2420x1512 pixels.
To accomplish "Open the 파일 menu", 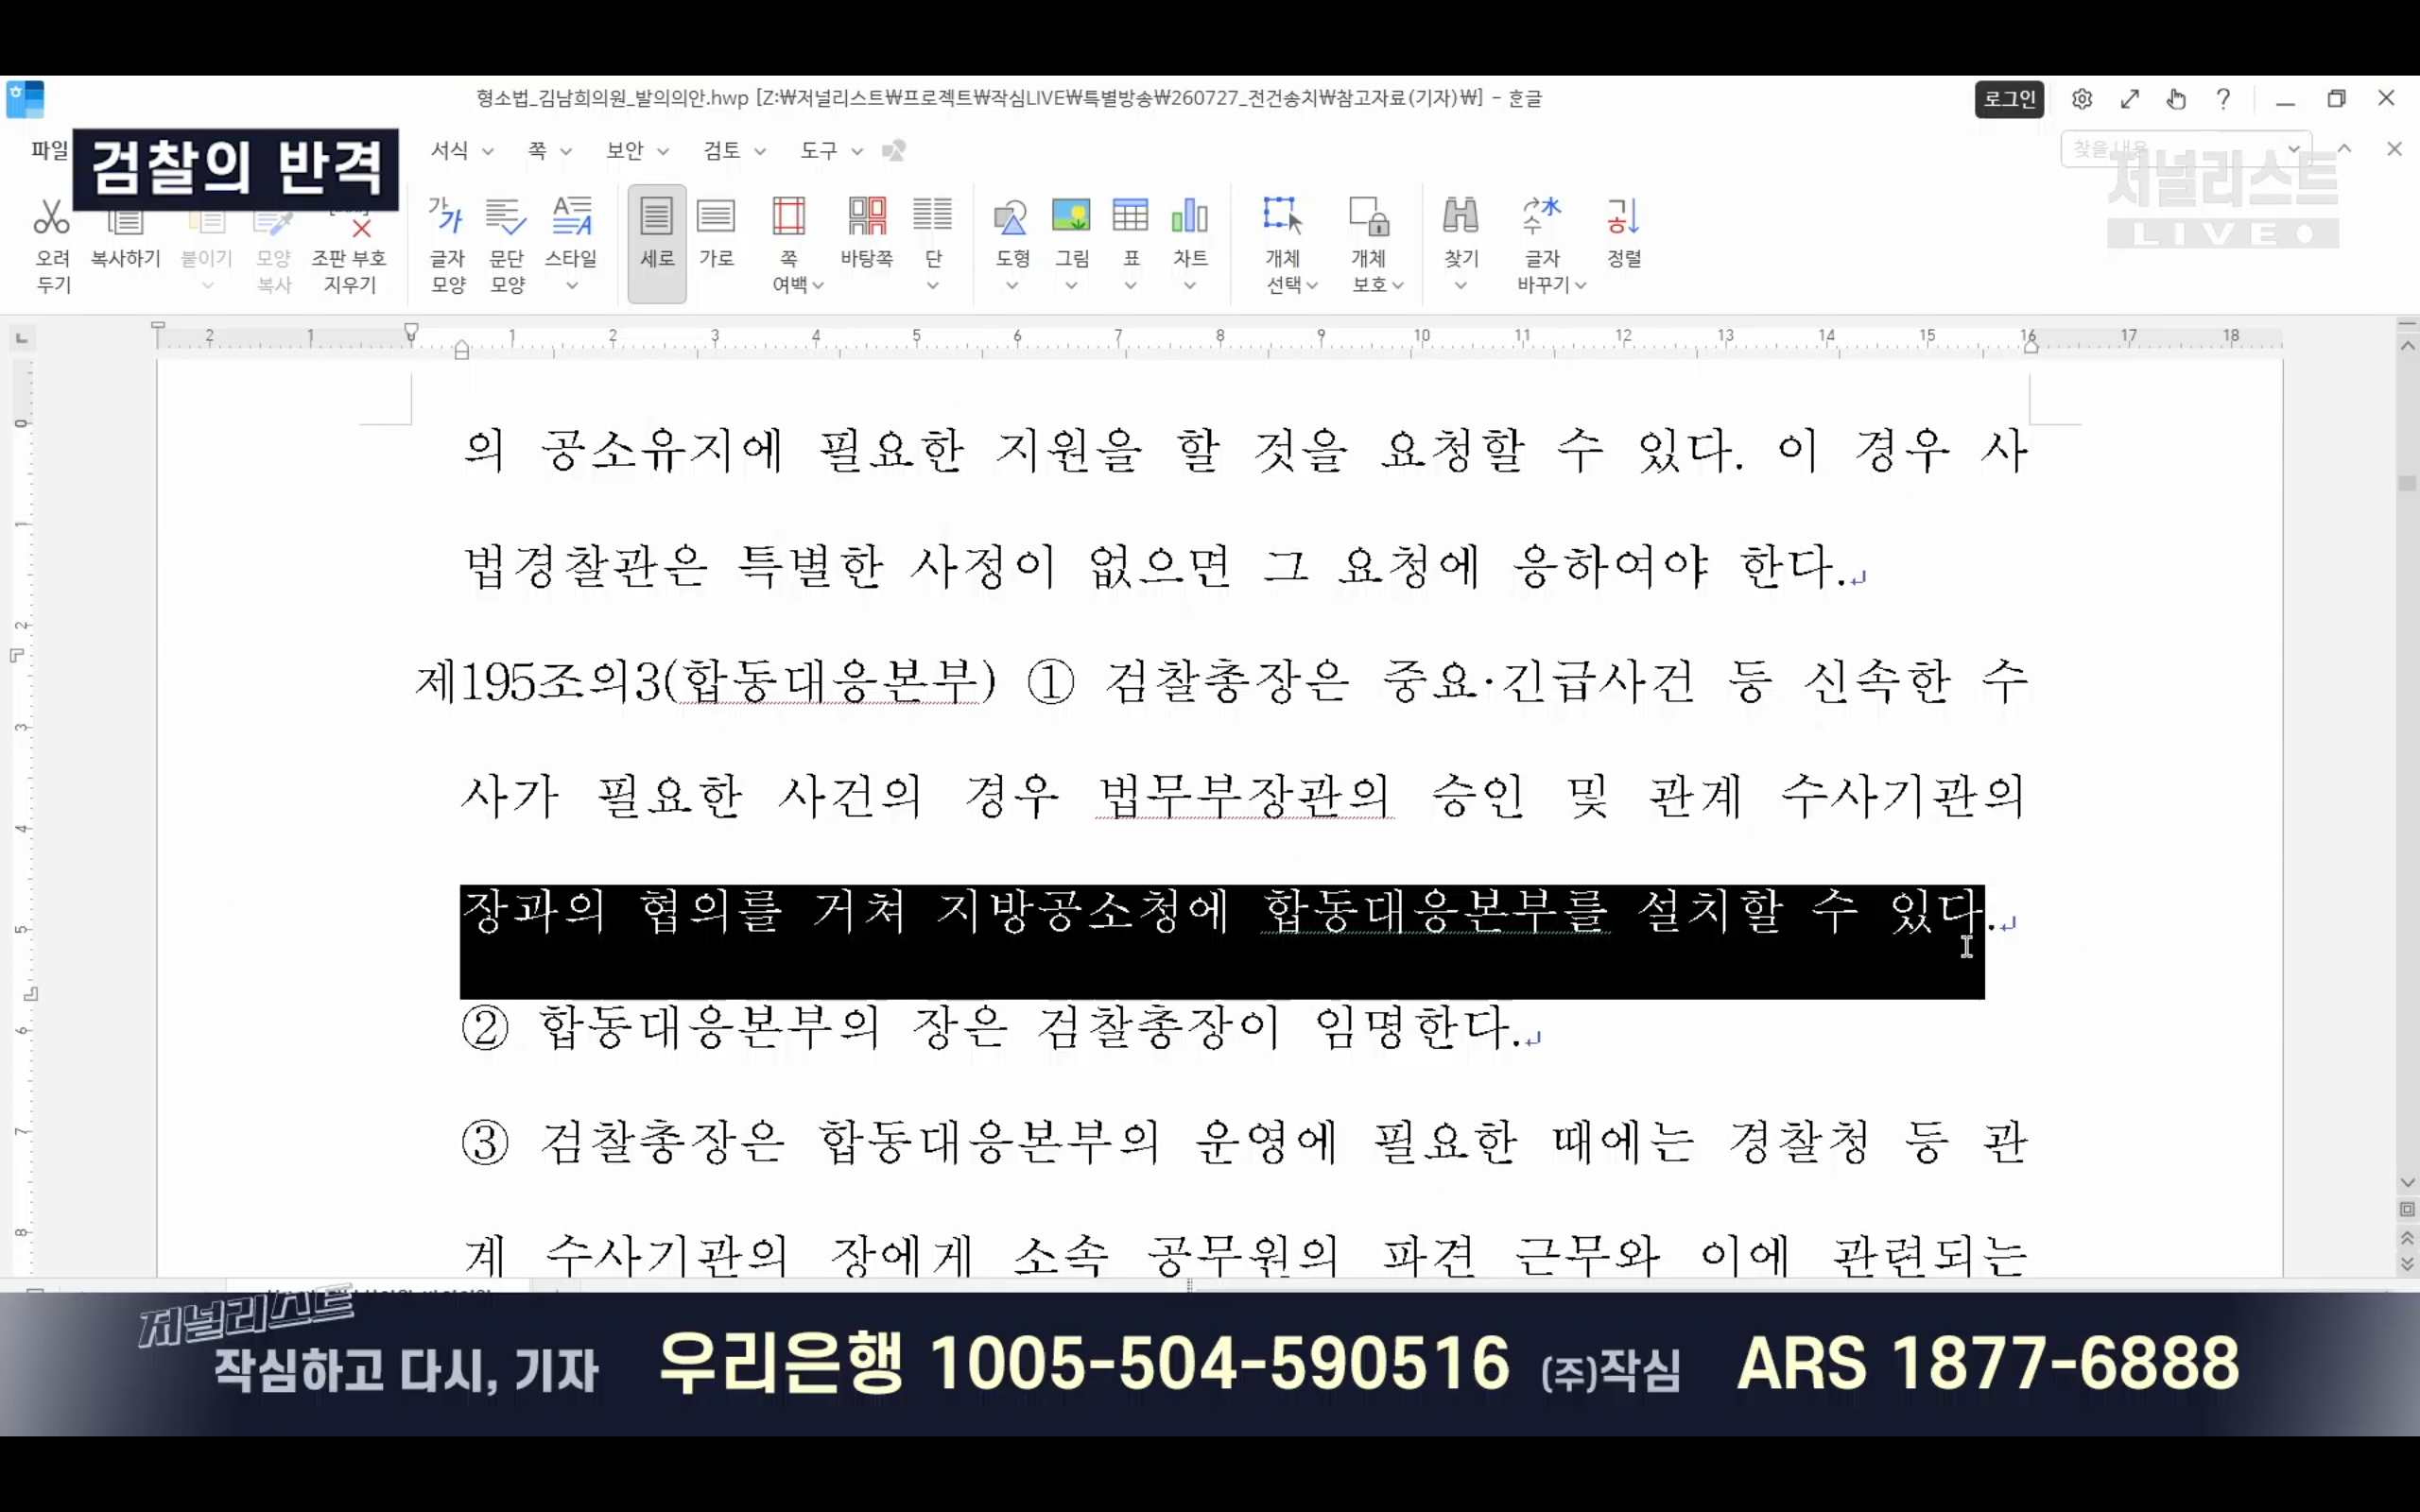I will tap(49, 150).
